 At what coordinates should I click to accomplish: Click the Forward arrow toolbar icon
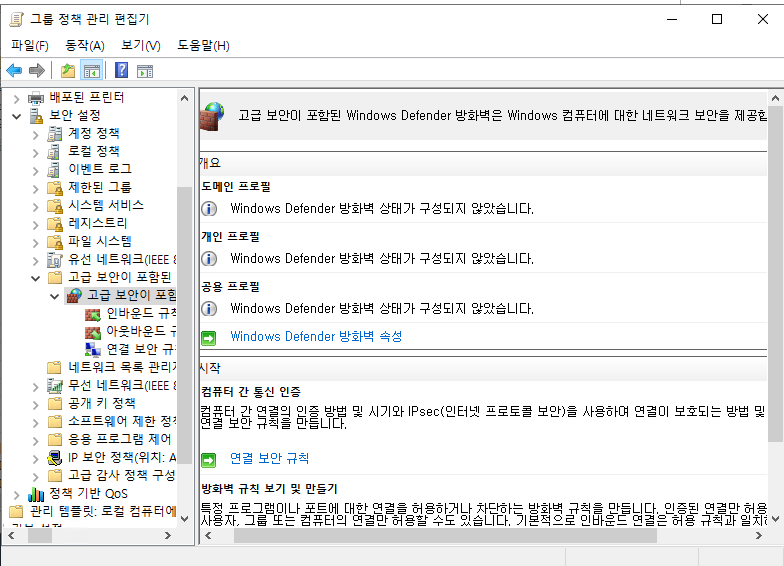pyautogui.click(x=36, y=70)
